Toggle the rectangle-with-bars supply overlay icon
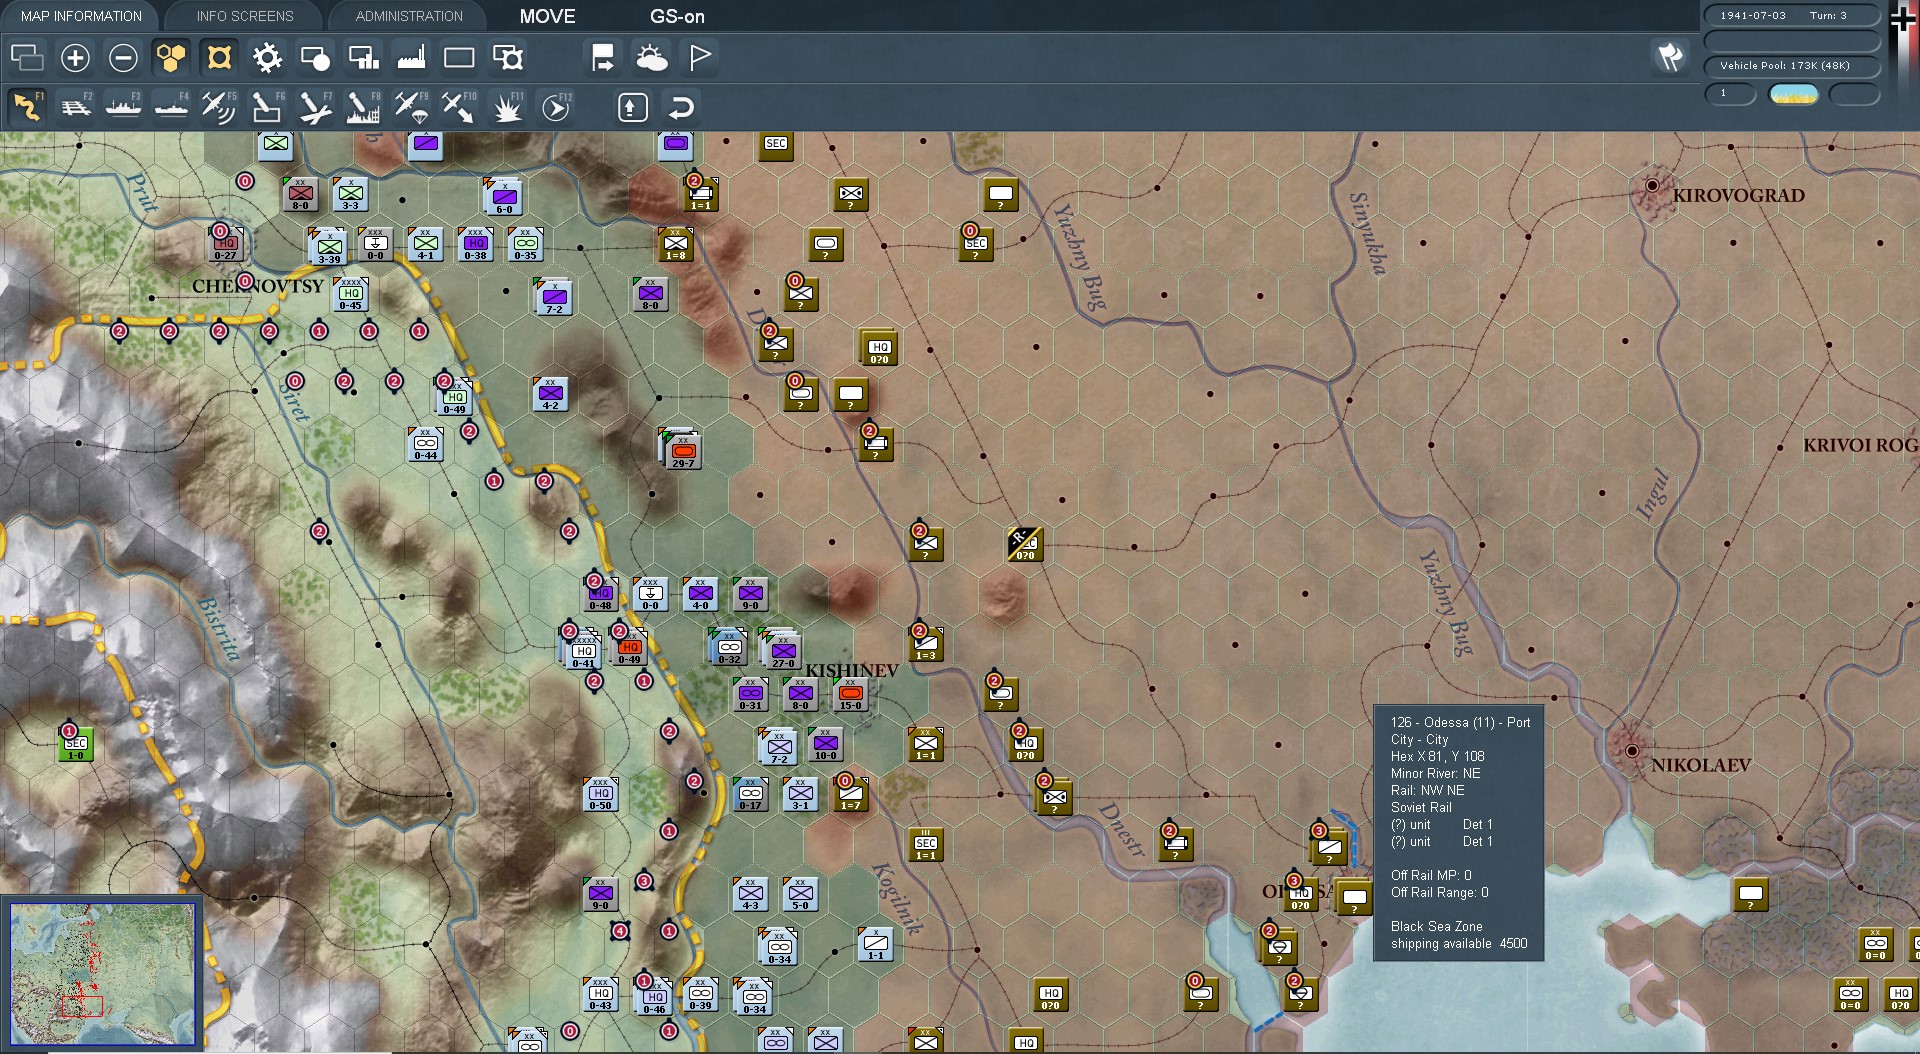Viewport: 1920px width, 1054px height. click(363, 58)
